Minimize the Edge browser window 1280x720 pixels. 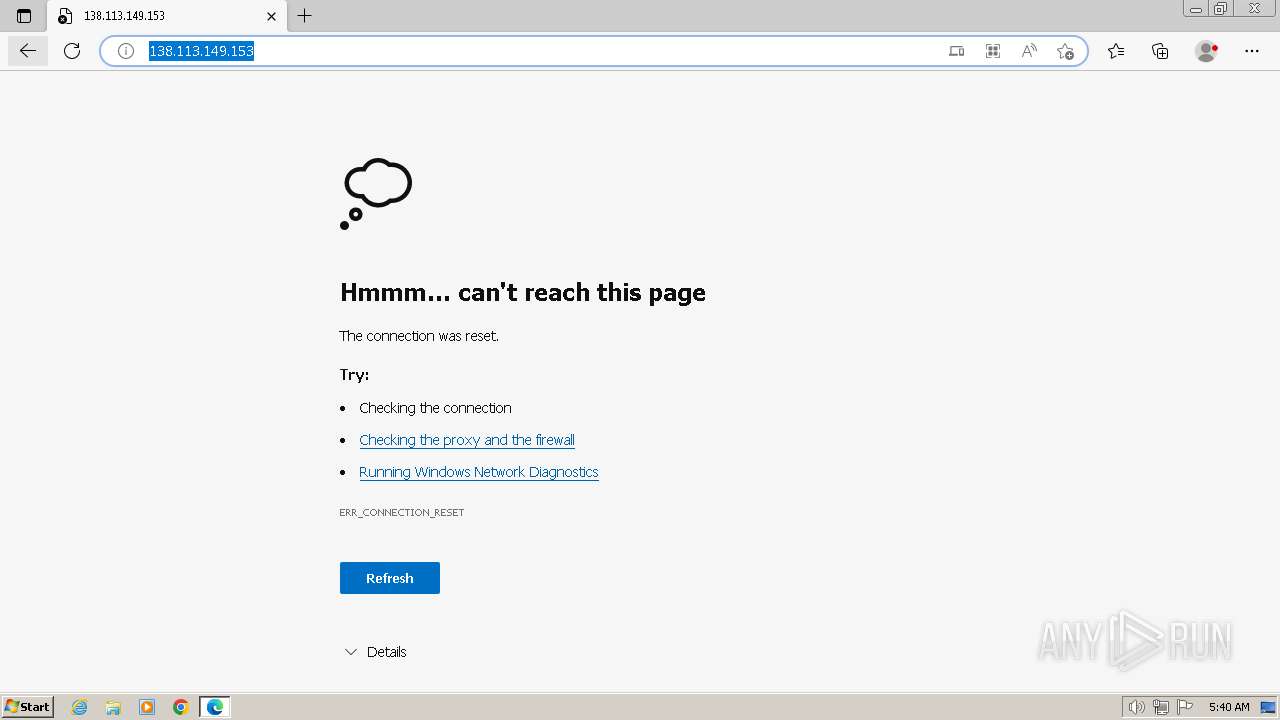(1196, 9)
